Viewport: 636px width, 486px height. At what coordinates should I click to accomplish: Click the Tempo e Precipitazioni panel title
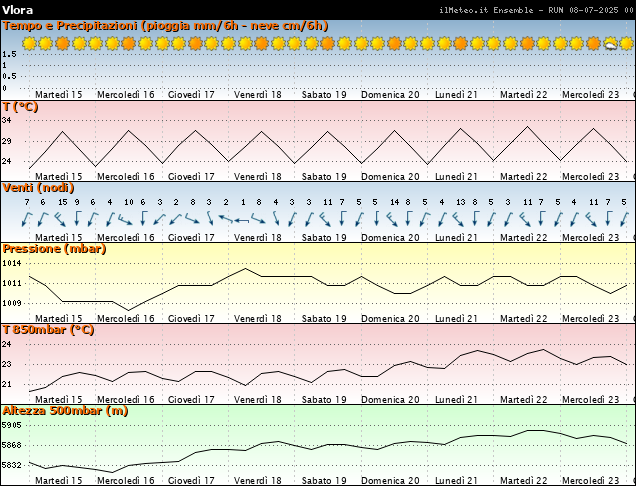[x=165, y=26]
